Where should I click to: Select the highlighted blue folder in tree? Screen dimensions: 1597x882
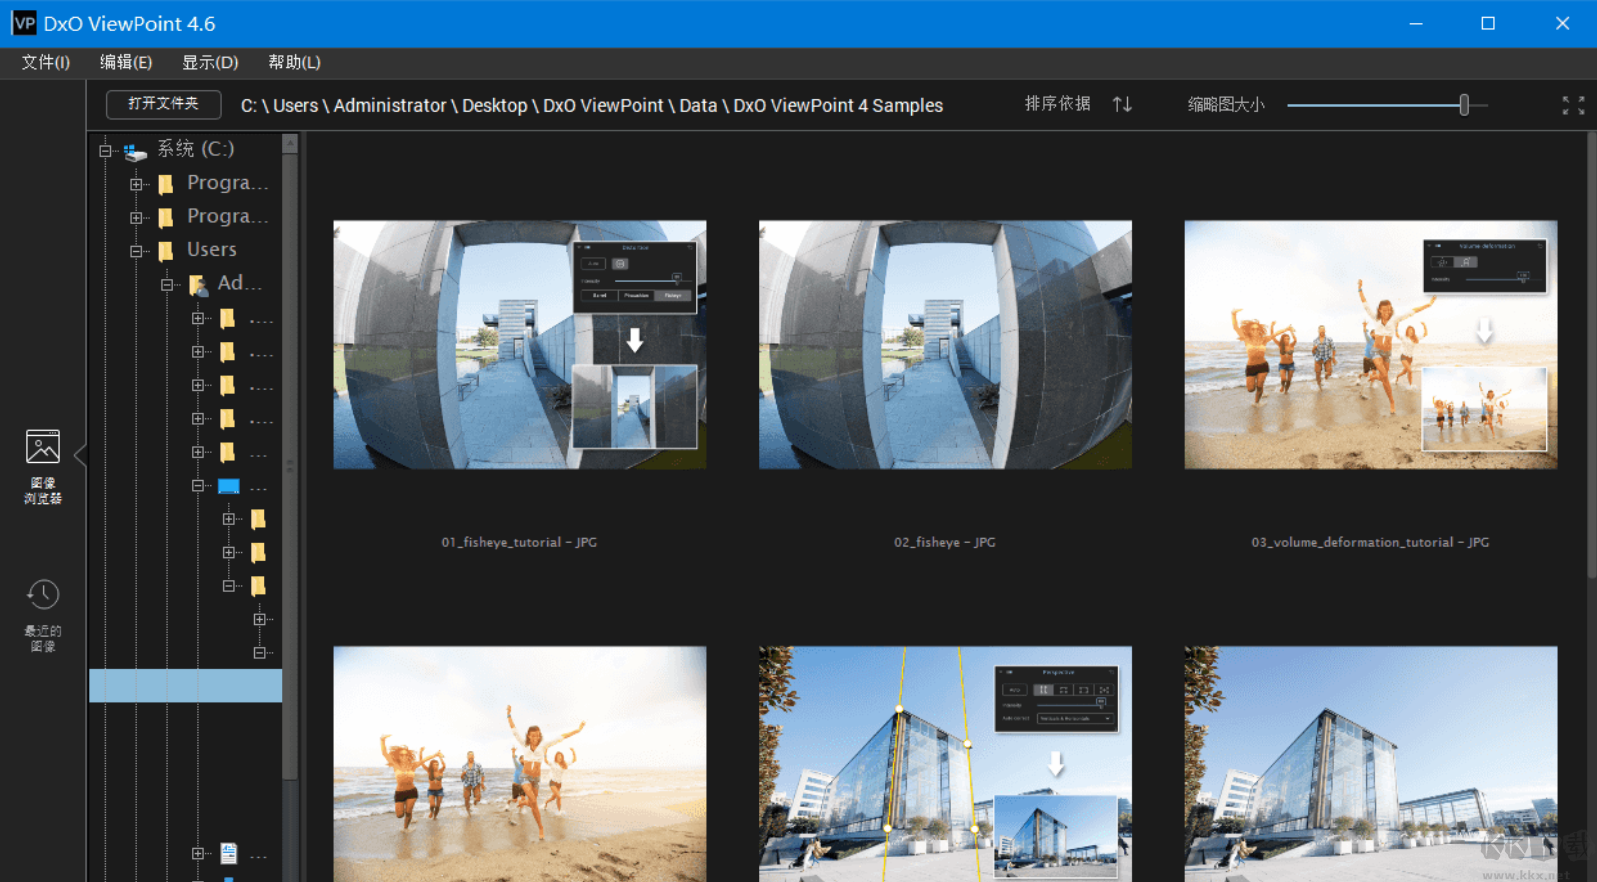(x=228, y=486)
